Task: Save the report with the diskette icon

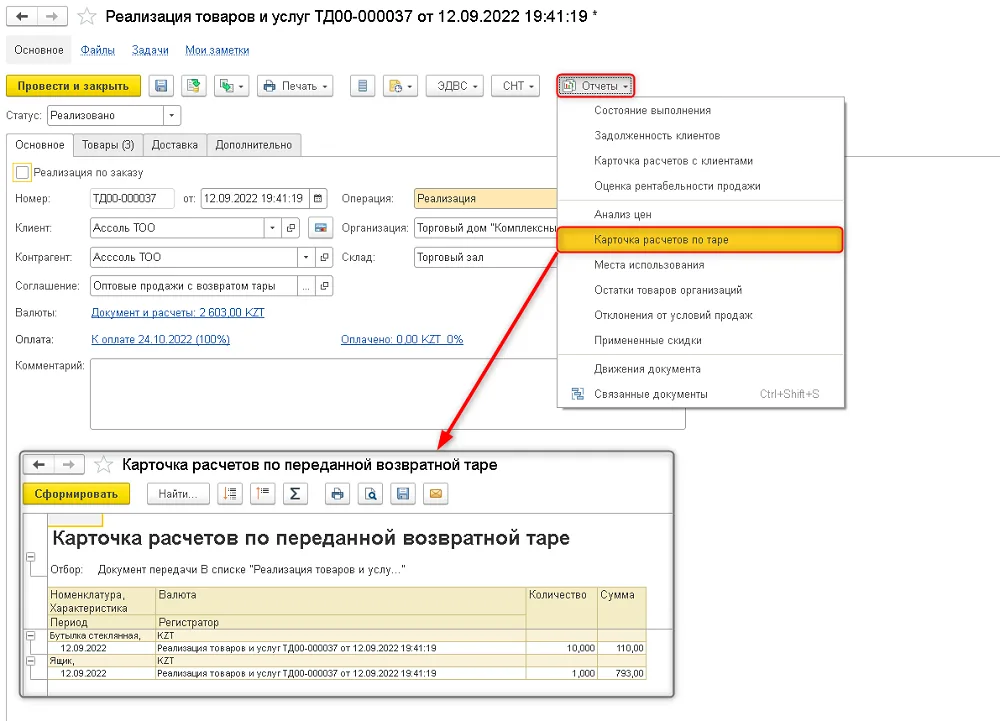Action: [403, 494]
